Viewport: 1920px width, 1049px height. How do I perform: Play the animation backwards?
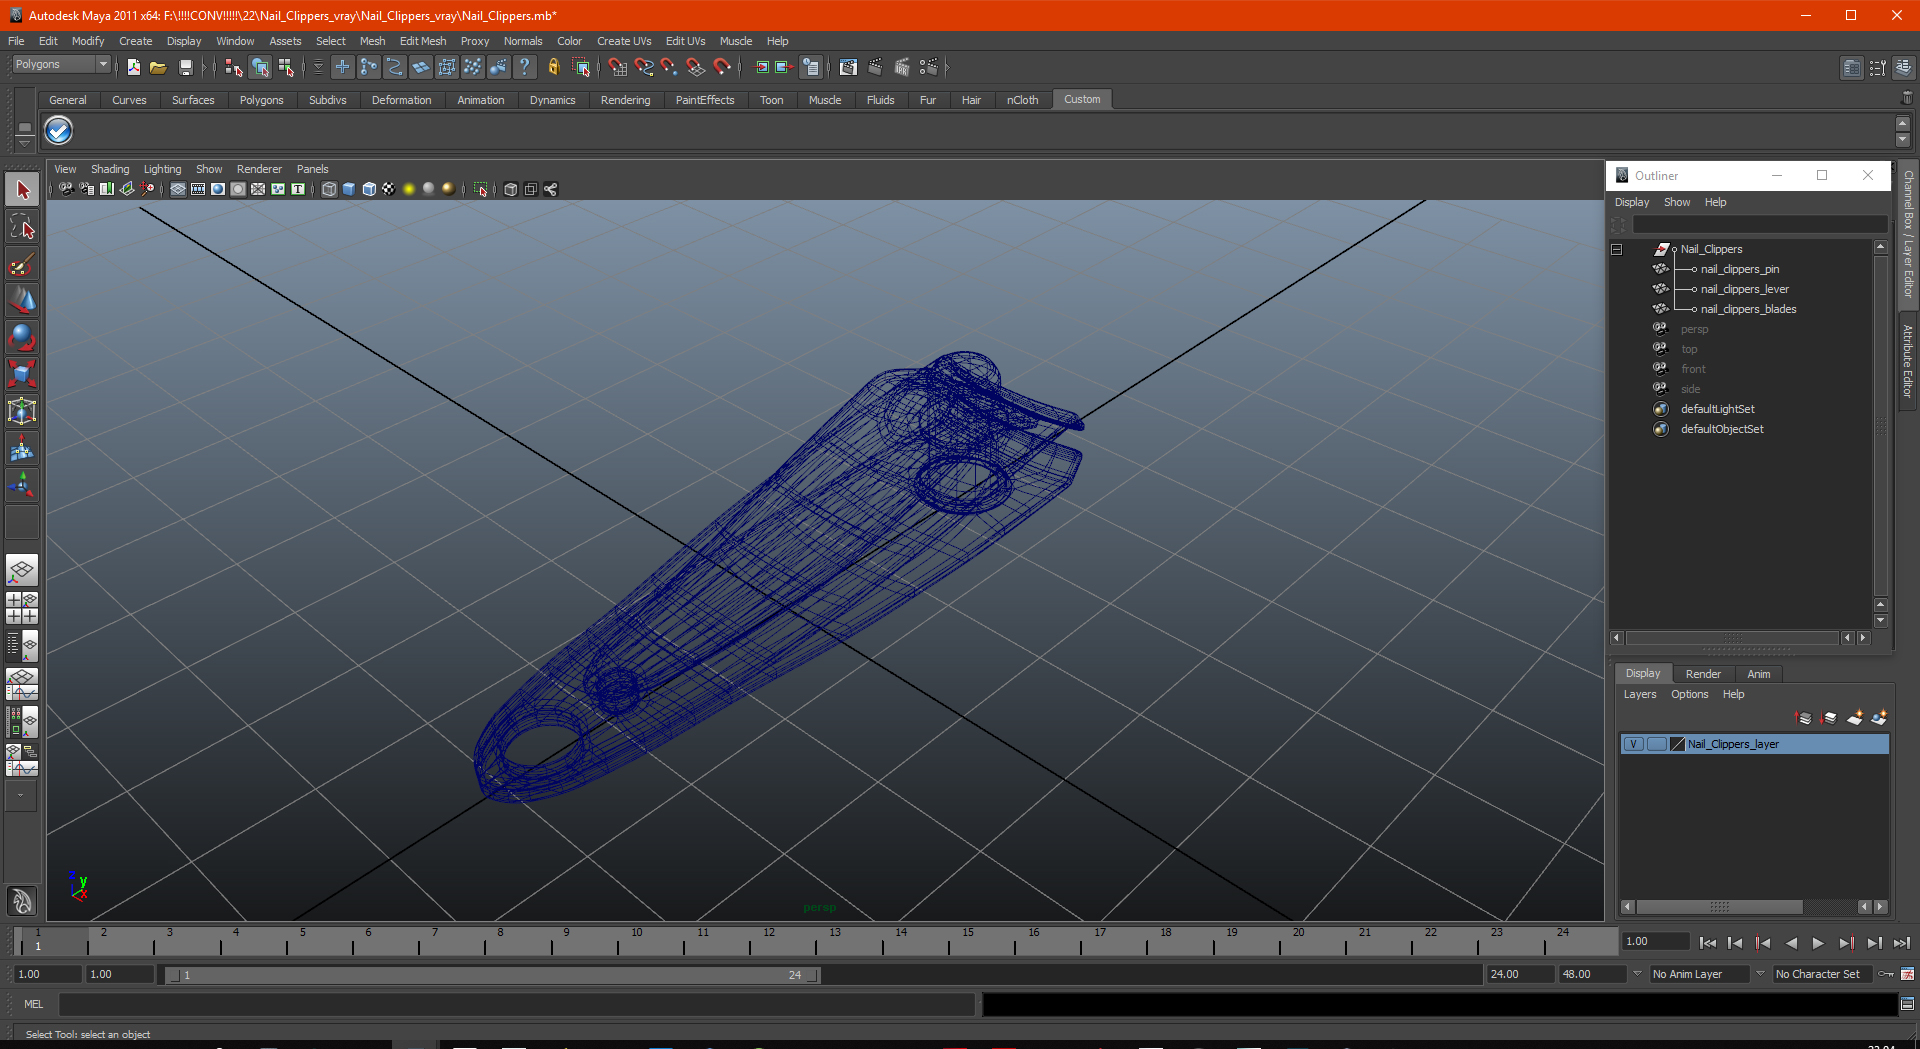pyautogui.click(x=1791, y=943)
